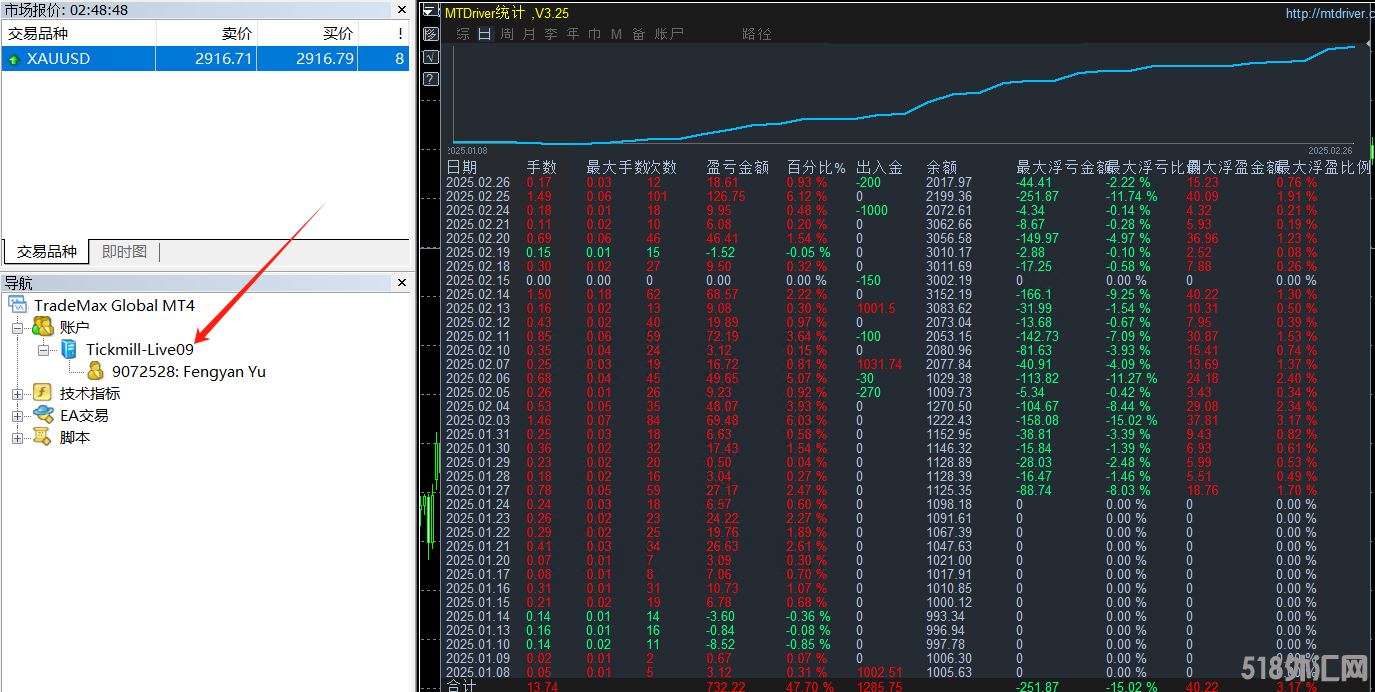
Task: Switch to the 即时图 tab
Action: coord(124,252)
